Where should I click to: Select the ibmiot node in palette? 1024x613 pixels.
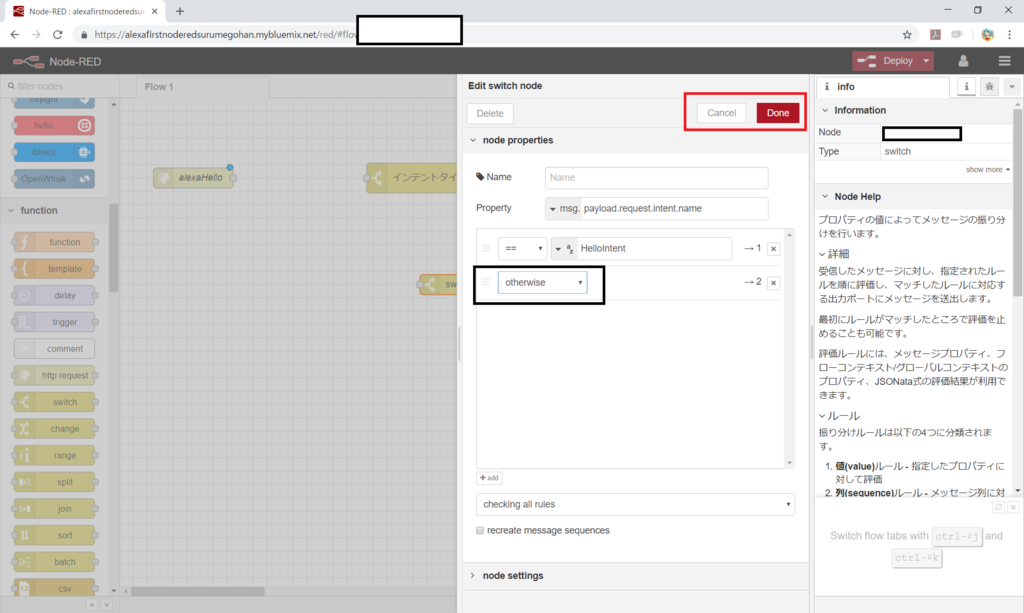click(x=54, y=152)
